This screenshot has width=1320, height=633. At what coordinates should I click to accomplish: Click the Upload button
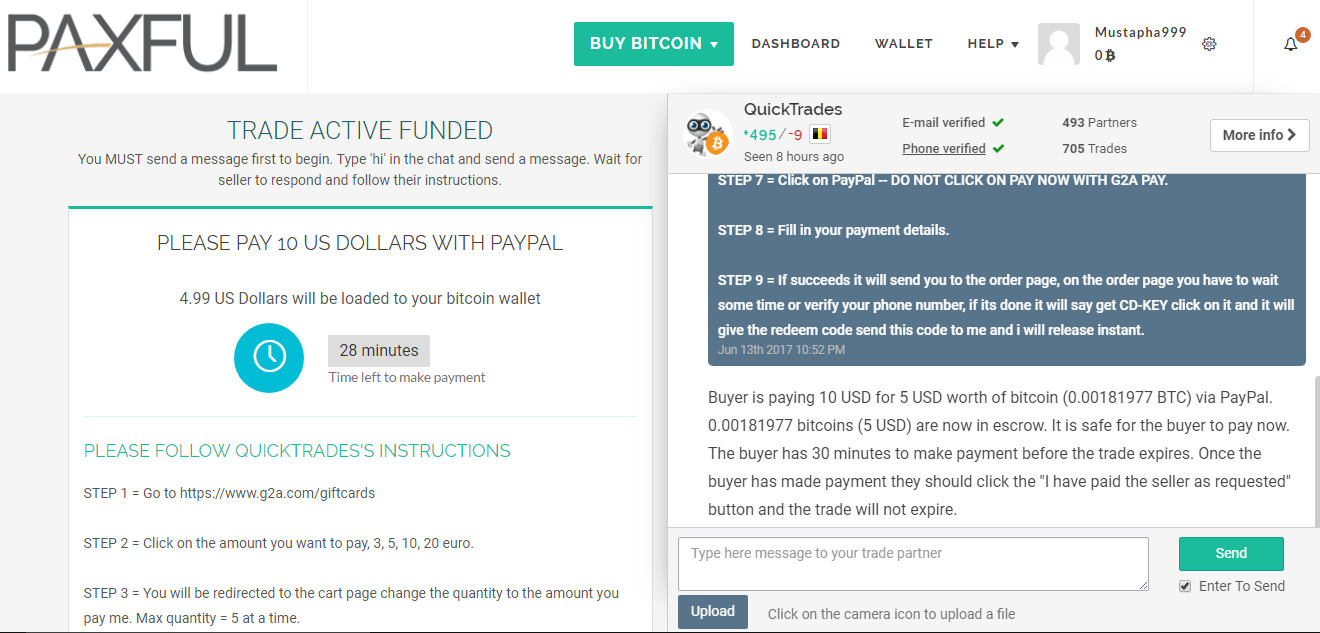click(x=712, y=612)
